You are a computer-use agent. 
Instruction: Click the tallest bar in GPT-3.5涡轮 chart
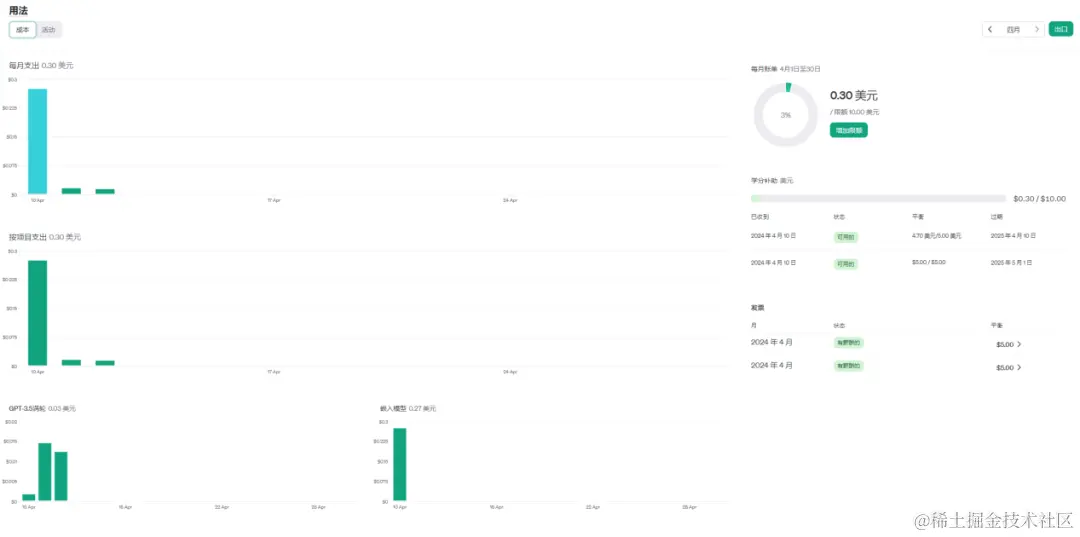[45, 472]
